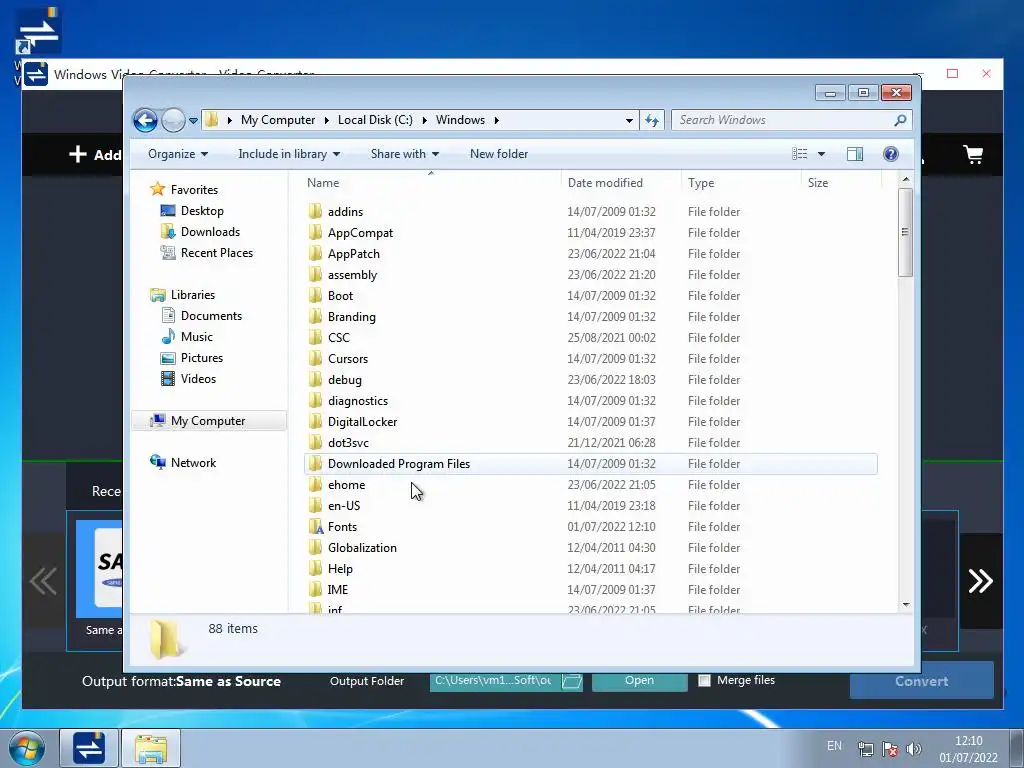The width and height of the screenshot is (1024, 768).
Task: Switch to Video Converter taskbar button
Action: pos(89,748)
